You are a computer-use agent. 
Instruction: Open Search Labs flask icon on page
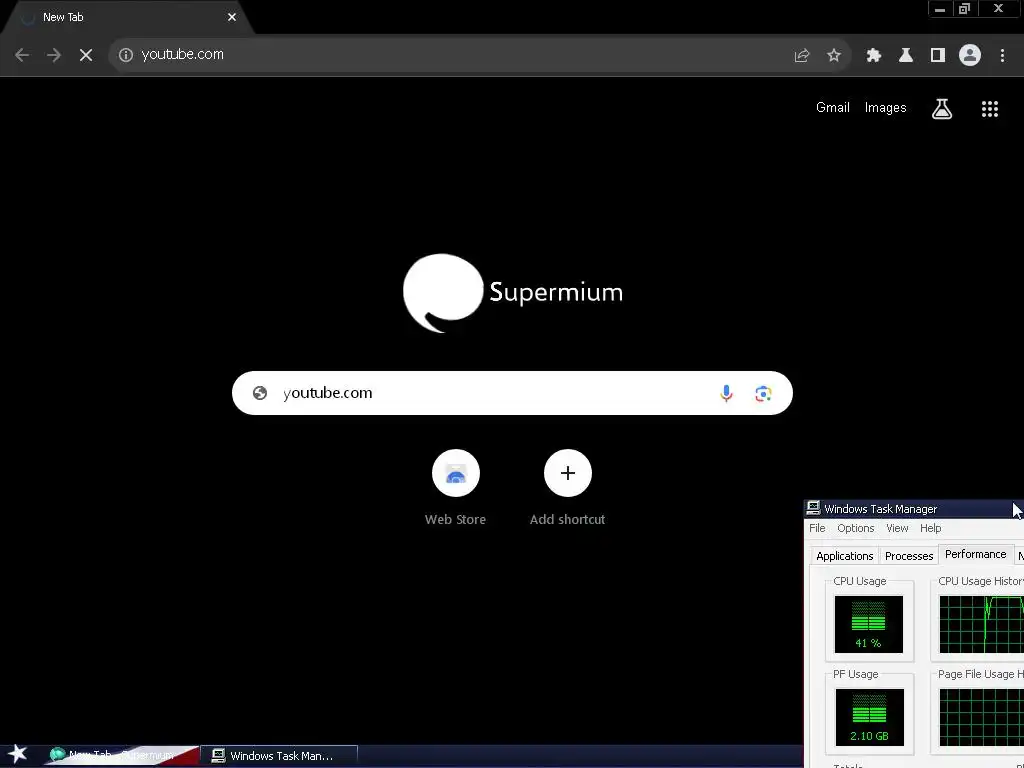point(942,109)
